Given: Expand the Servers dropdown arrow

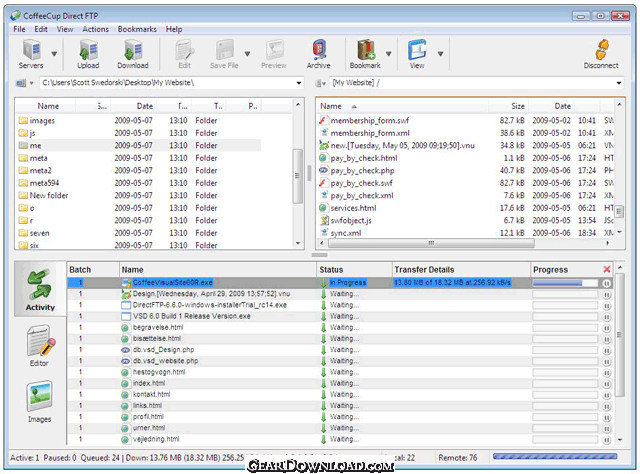Looking at the screenshot, I should (x=54, y=53).
